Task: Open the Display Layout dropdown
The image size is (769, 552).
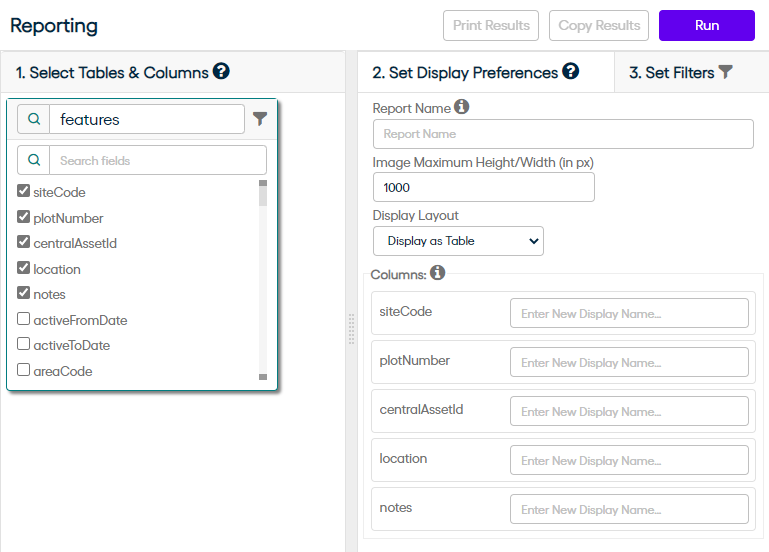Action: 458,241
